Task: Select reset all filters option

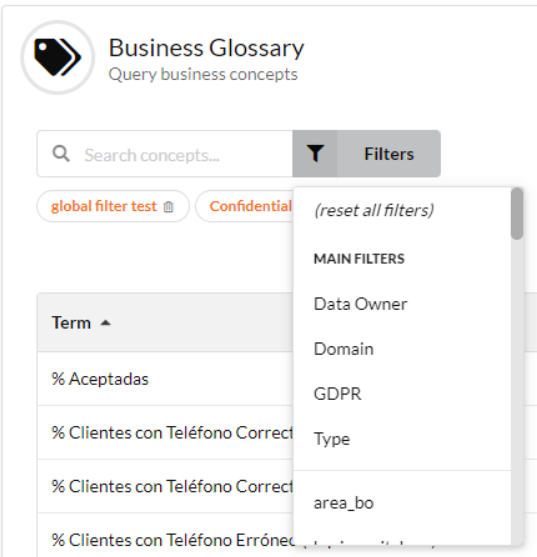Action: coord(374,210)
